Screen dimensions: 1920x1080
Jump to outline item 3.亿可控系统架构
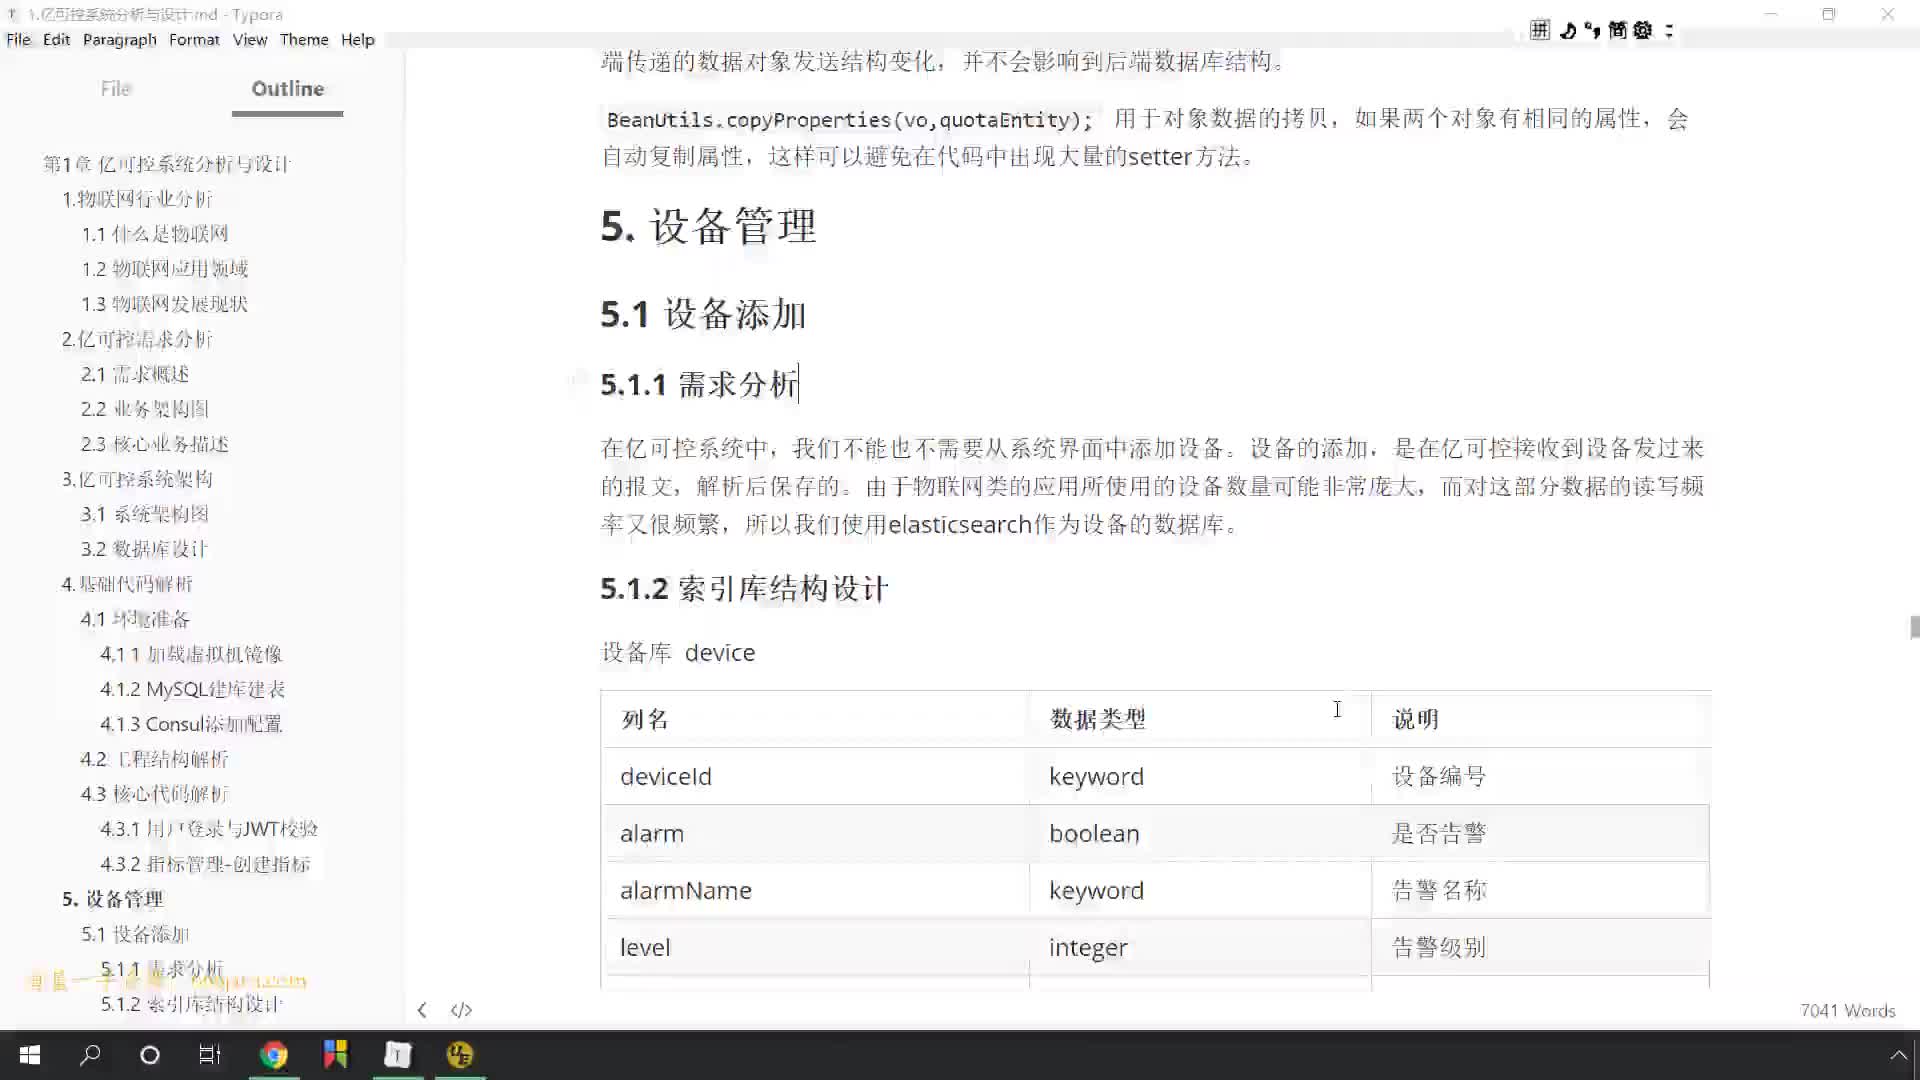(x=137, y=479)
